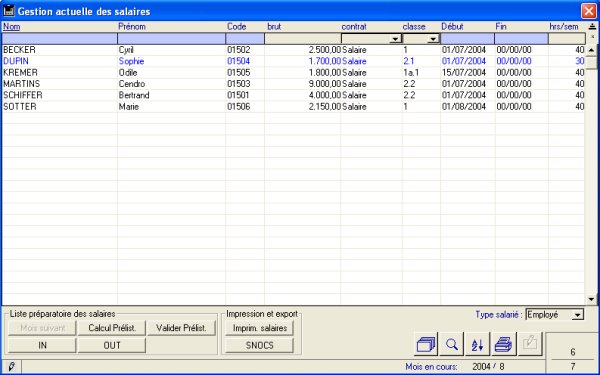Viewport: 600px width, 375px height.
Task: Sort by the Nom column header
Action: tap(11, 26)
